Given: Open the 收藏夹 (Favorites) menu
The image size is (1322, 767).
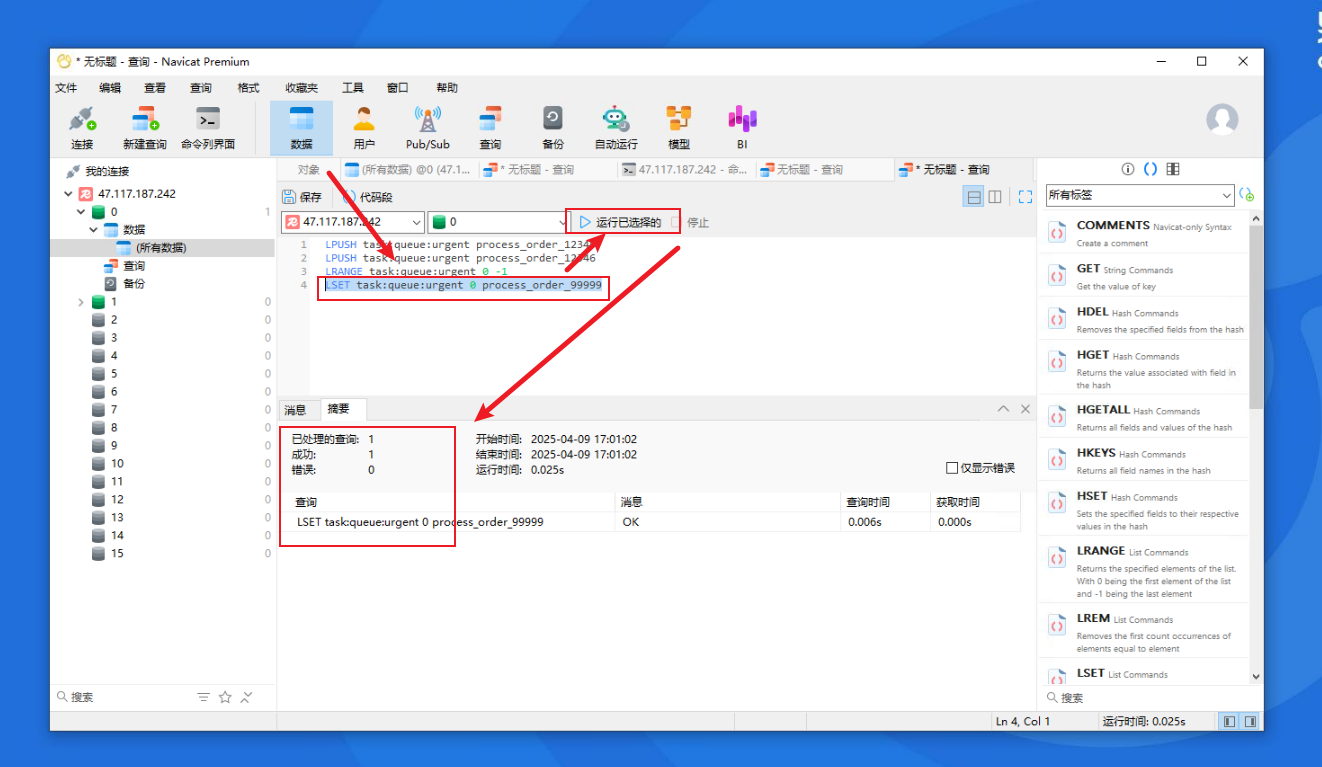Looking at the screenshot, I should point(301,88).
